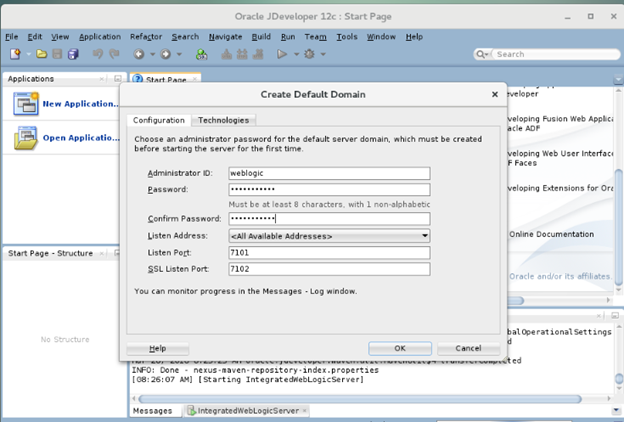Click the Save toolbar icon
The image size is (624, 422).
(x=57, y=54)
